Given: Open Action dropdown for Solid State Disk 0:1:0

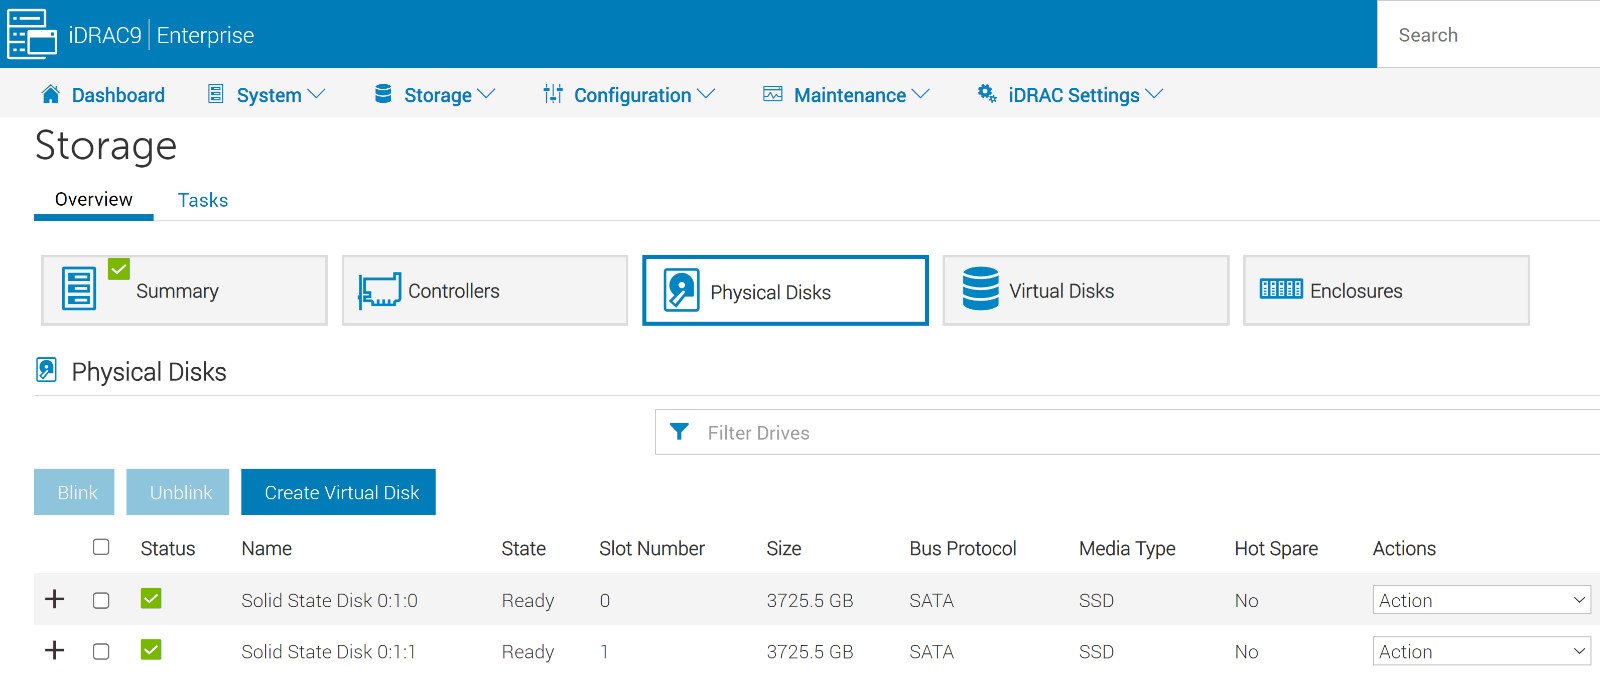Looking at the screenshot, I should tap(1482, 600).
